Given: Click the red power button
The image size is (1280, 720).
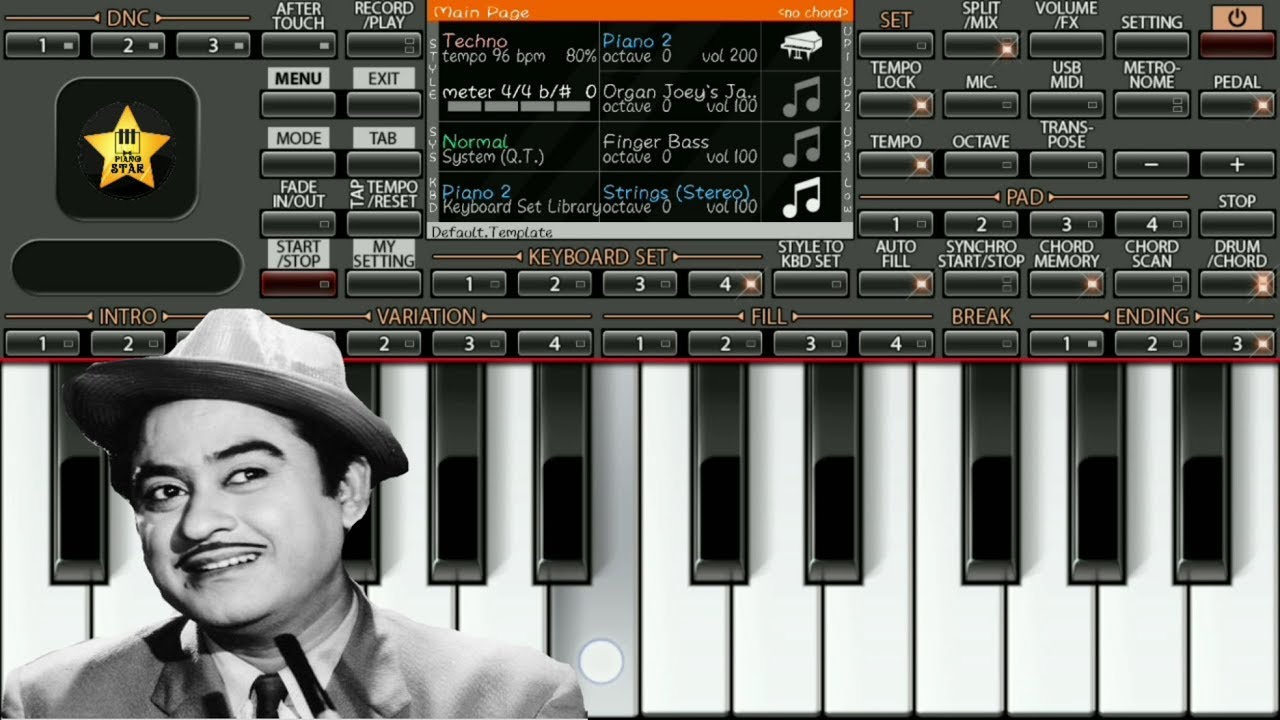Looking at the screenshot, I should pyautogui.click(x=1237, y=45).
